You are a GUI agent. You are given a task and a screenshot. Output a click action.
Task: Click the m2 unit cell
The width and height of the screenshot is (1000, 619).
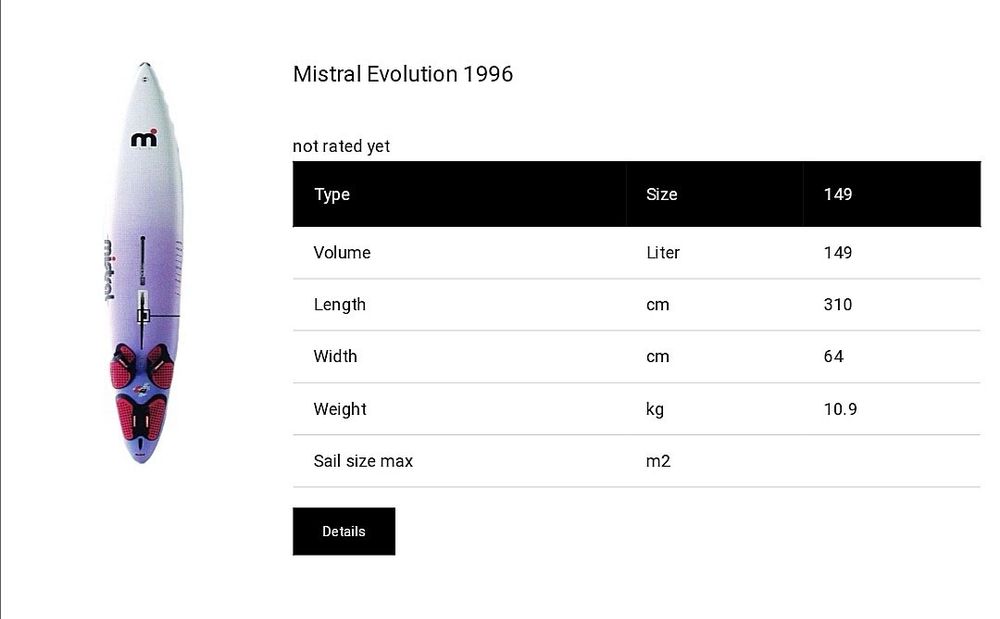658,461
